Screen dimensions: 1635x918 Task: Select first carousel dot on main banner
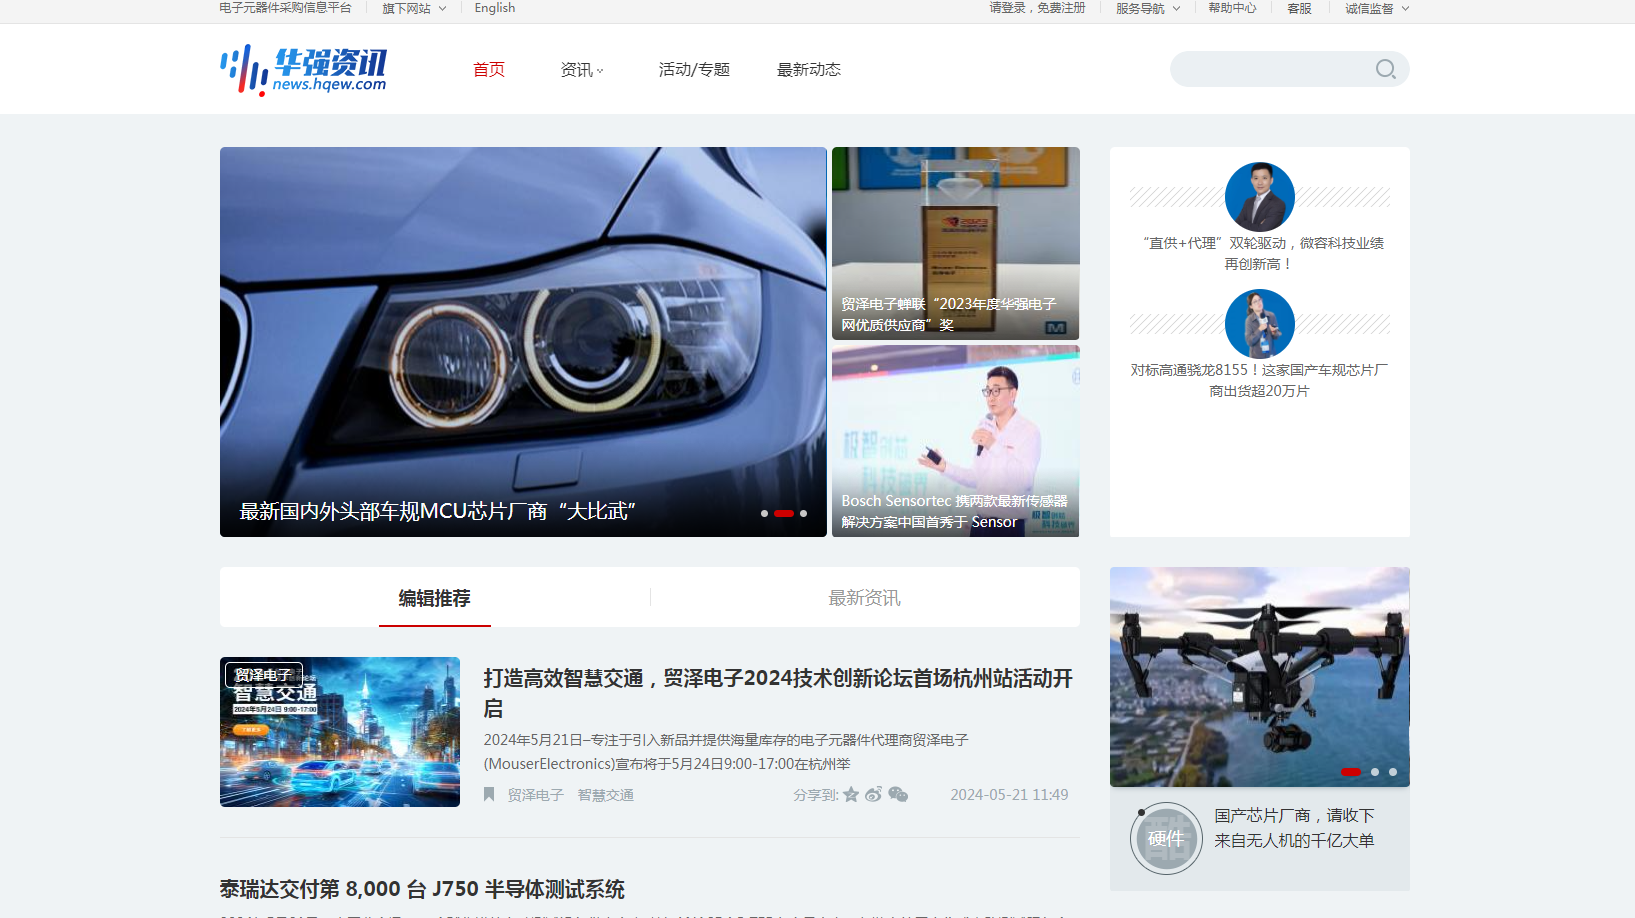tap(764, 513)
